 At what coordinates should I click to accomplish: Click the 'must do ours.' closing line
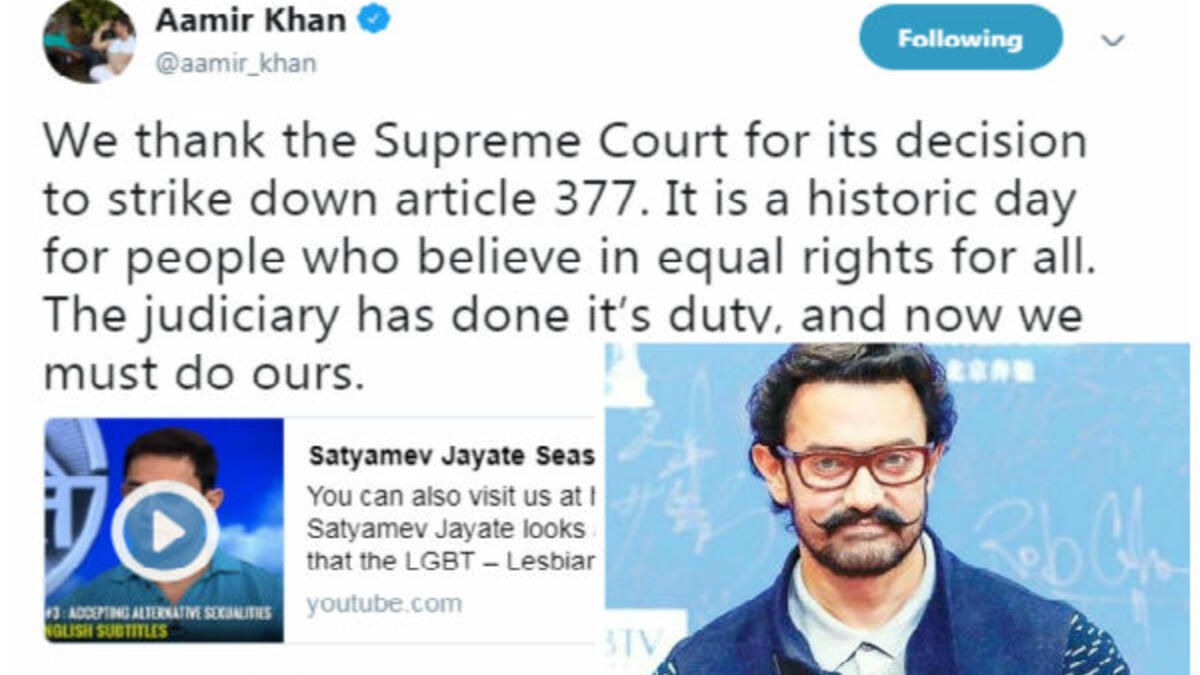coord(200,373)
